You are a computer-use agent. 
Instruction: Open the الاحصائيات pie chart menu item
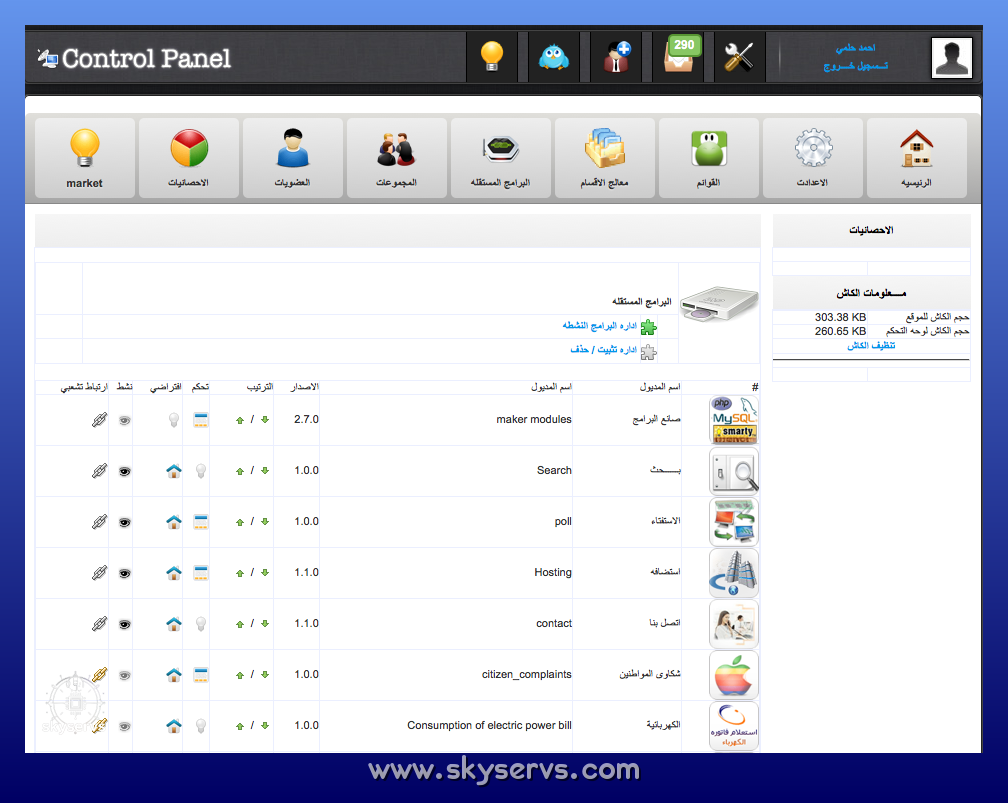click(x=188, y=157)
